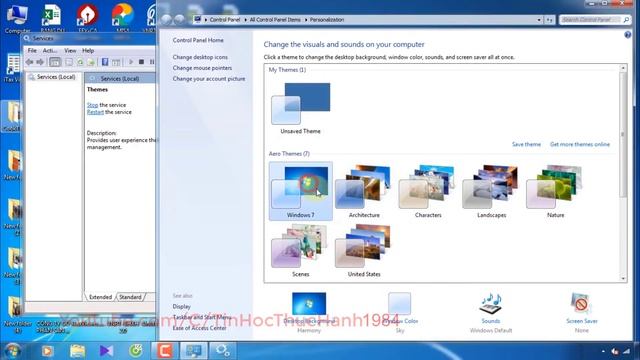Open Display under See also

pyautogui.click(x=182, y=306)
